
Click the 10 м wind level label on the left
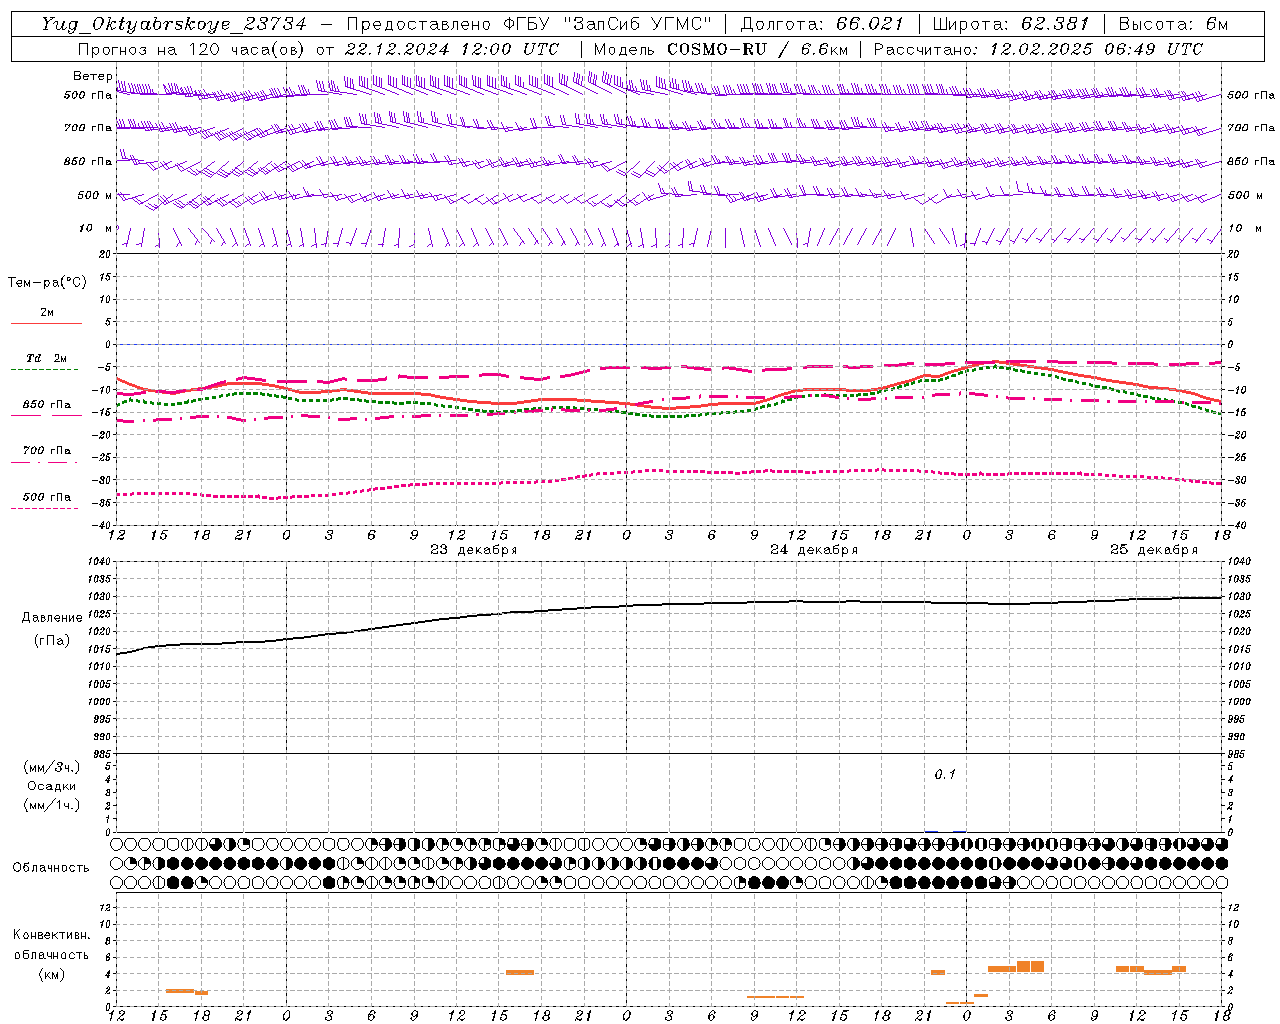click(96, 228)
